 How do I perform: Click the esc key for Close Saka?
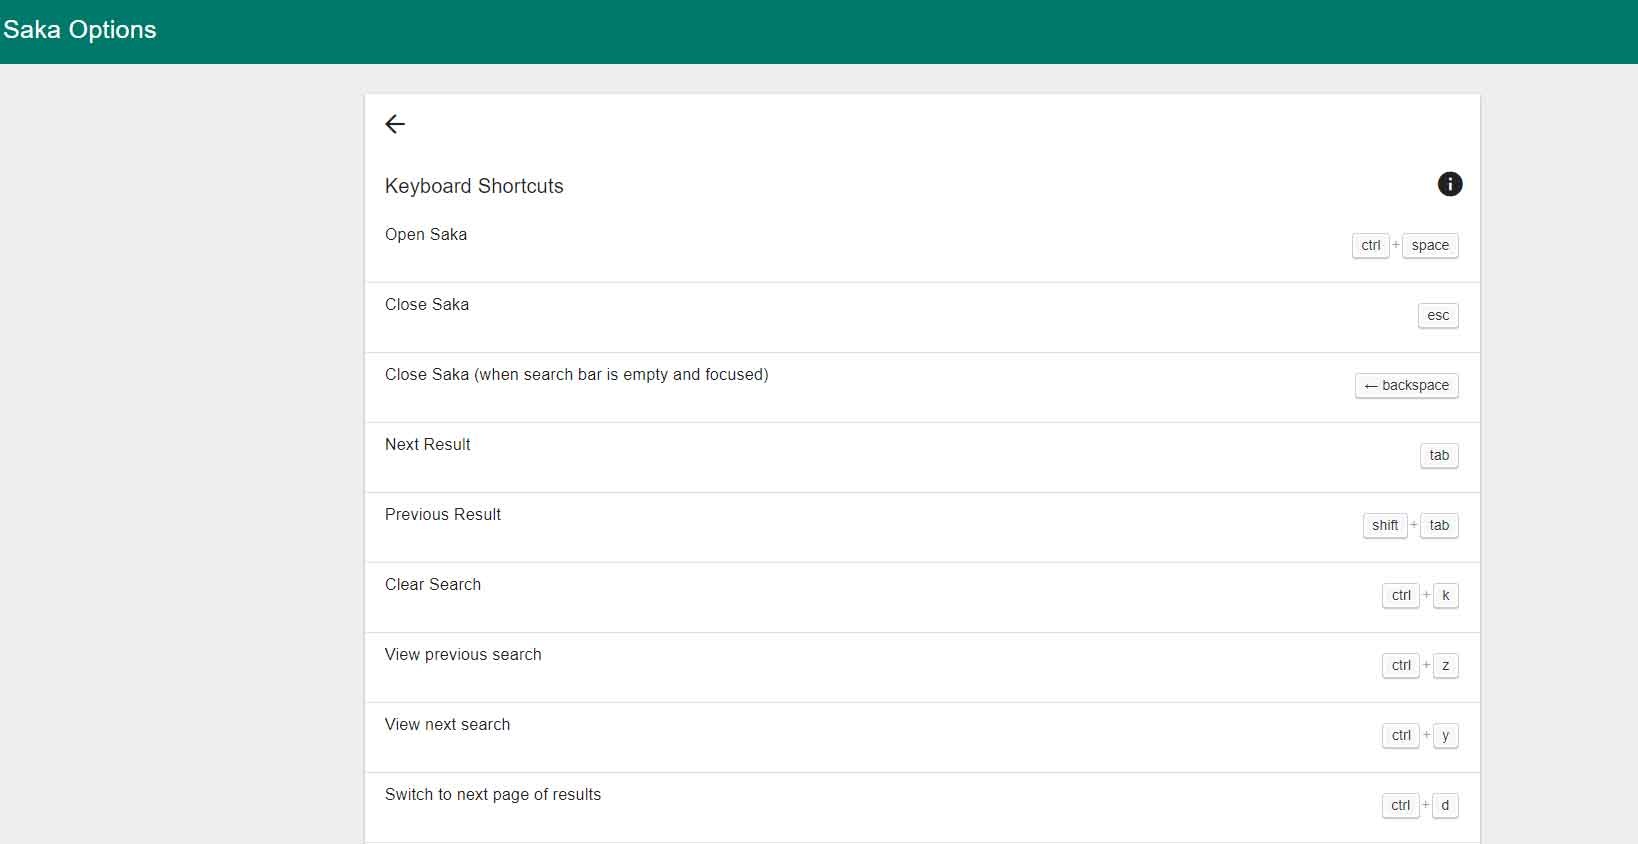pyautogui.click(x=1438, y=316)
